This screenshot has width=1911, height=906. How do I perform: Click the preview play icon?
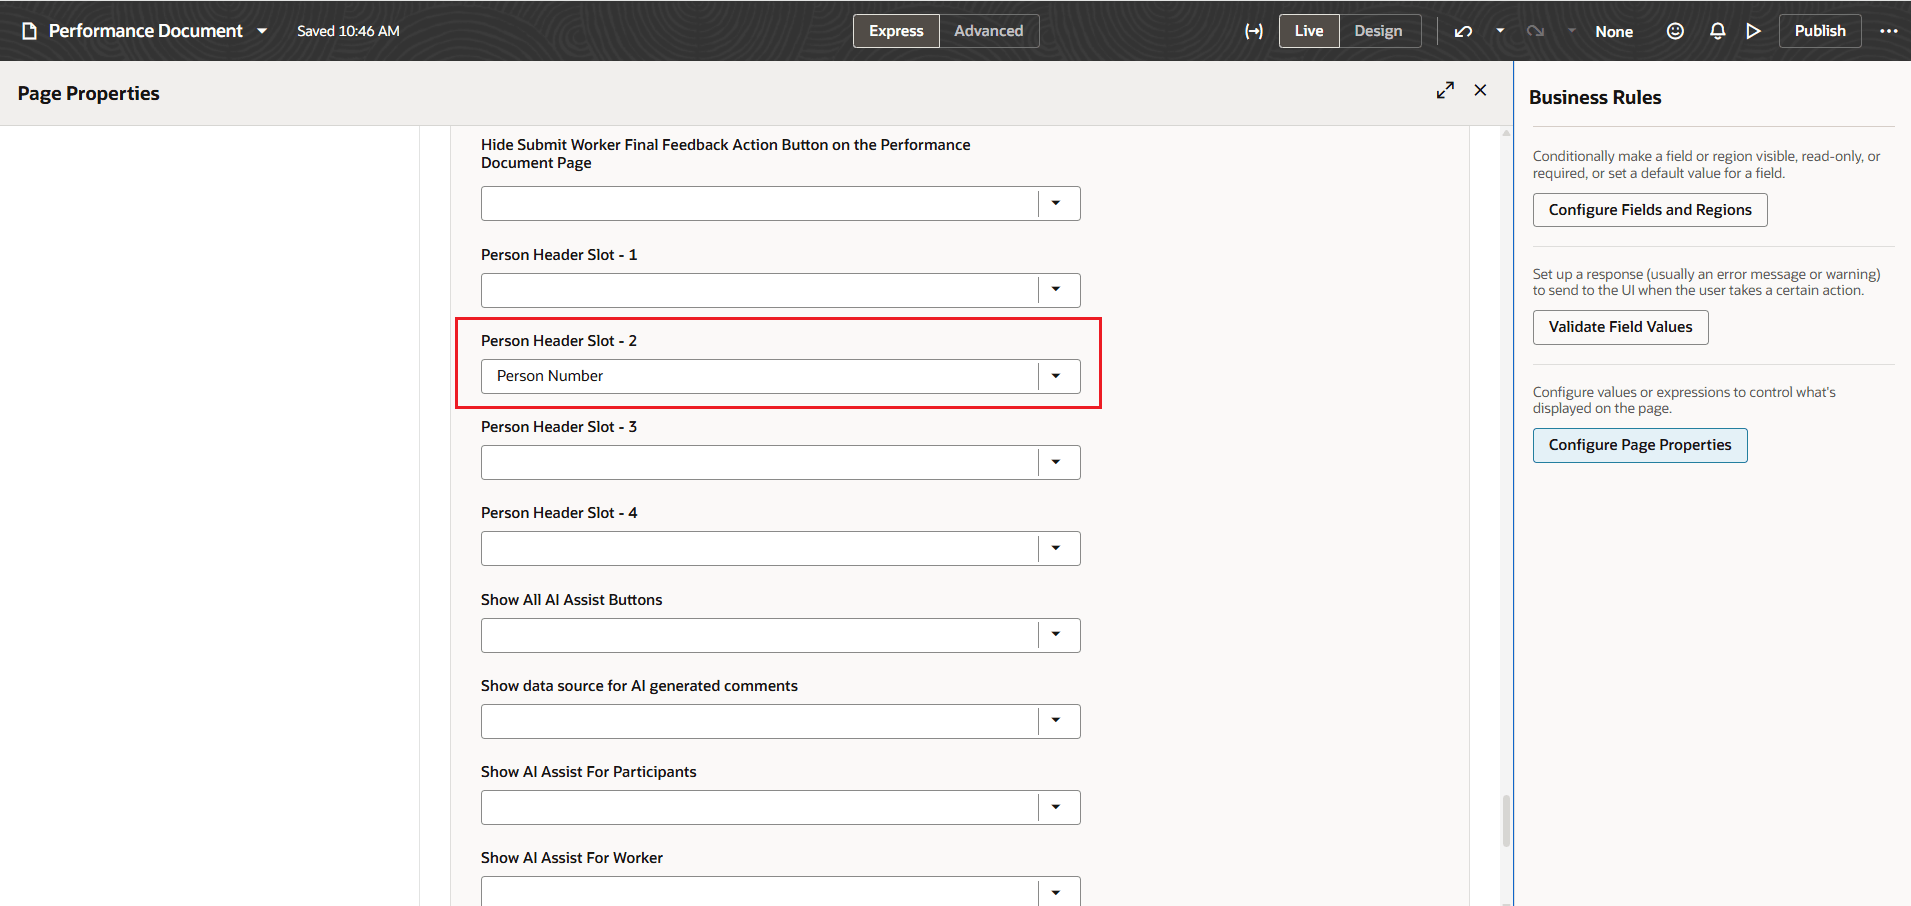pyautogui.click(x=1754, y=31)
